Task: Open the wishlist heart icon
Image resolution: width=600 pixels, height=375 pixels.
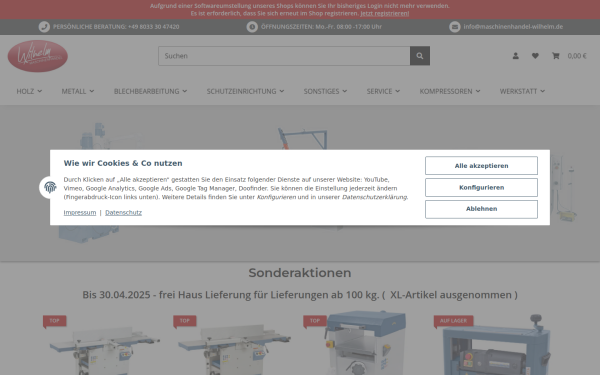Action: 535,56
